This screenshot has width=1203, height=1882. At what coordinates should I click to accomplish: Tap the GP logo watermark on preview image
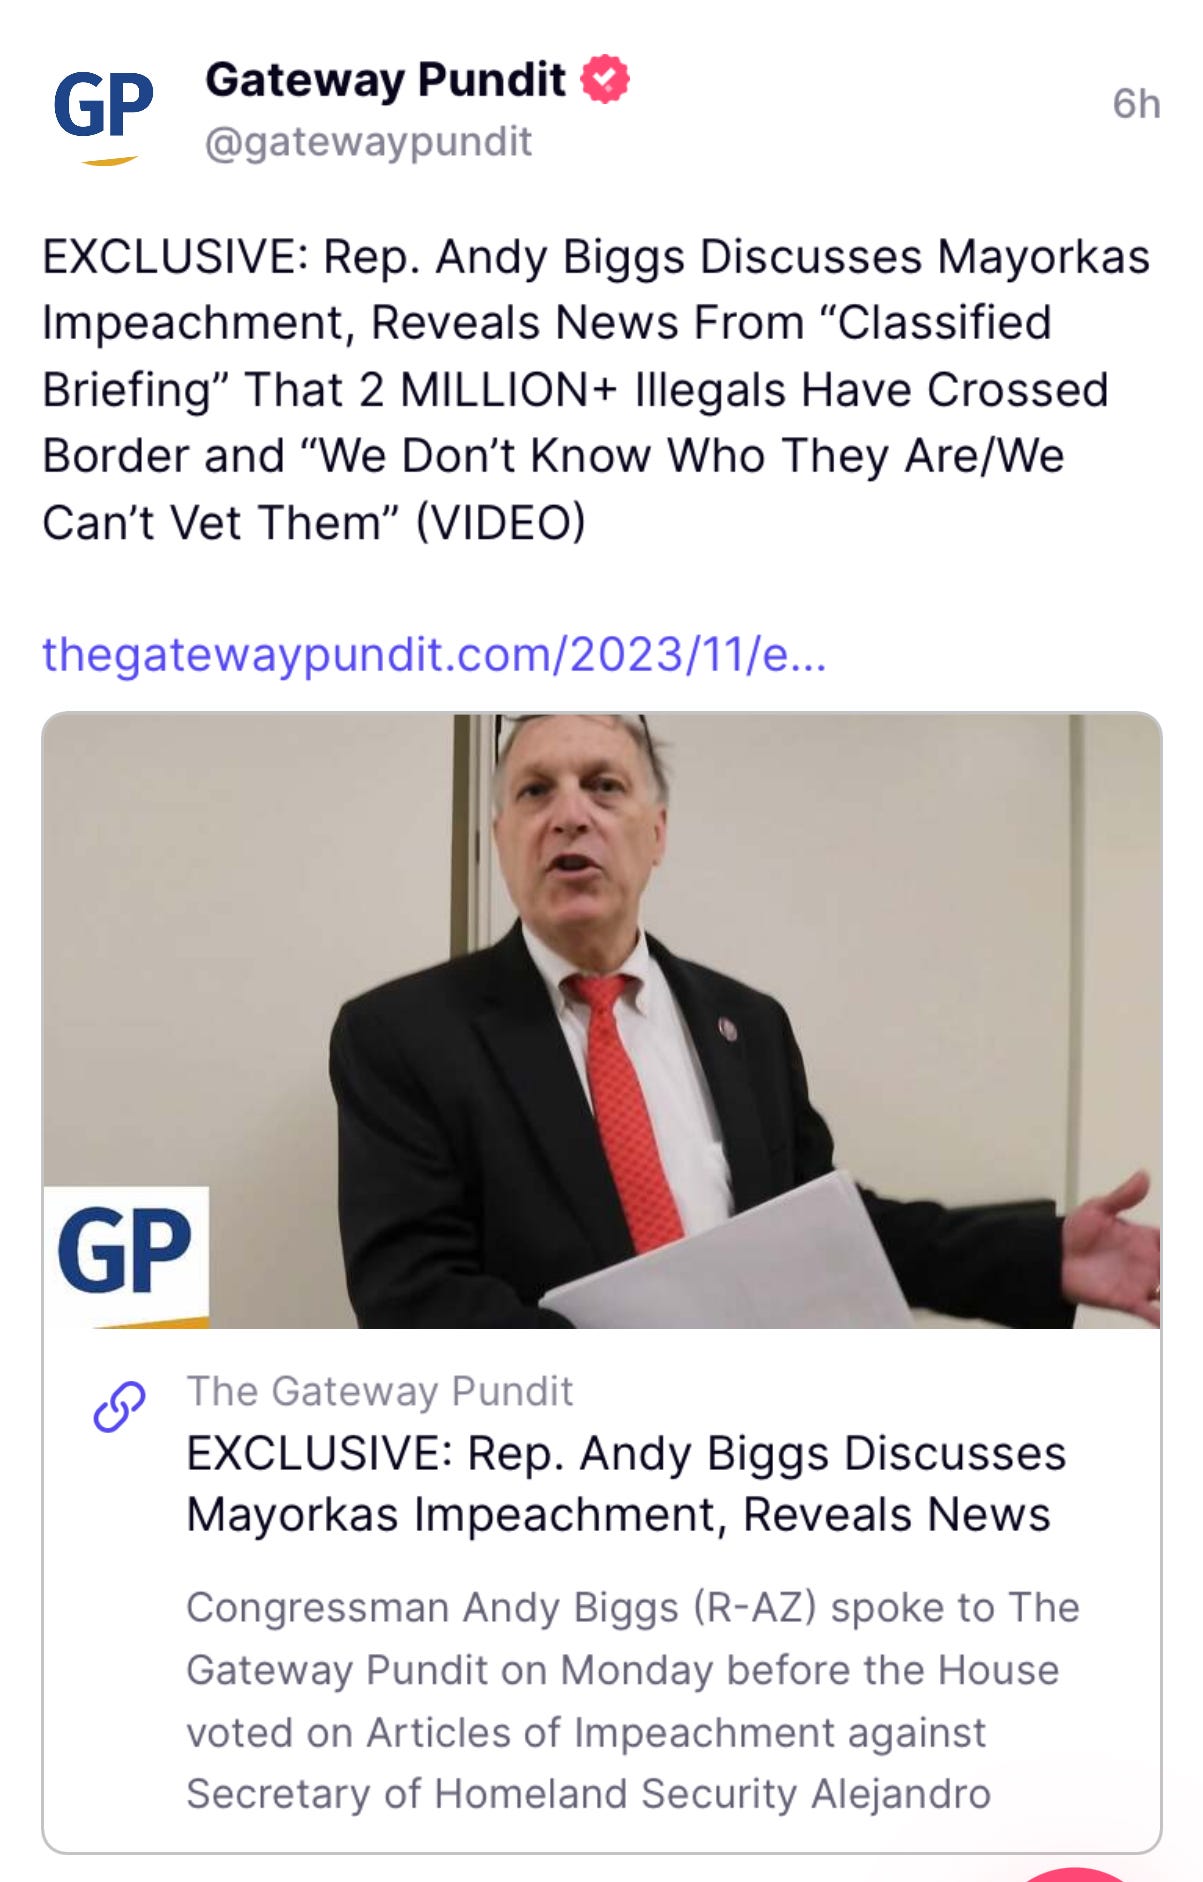[126, 1256]
